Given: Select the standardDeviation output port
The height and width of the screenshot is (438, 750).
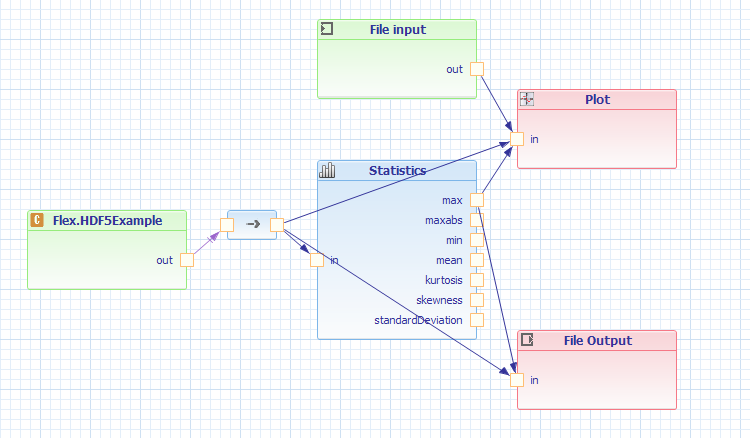Looking at the screenshot, I should point(477,320).
